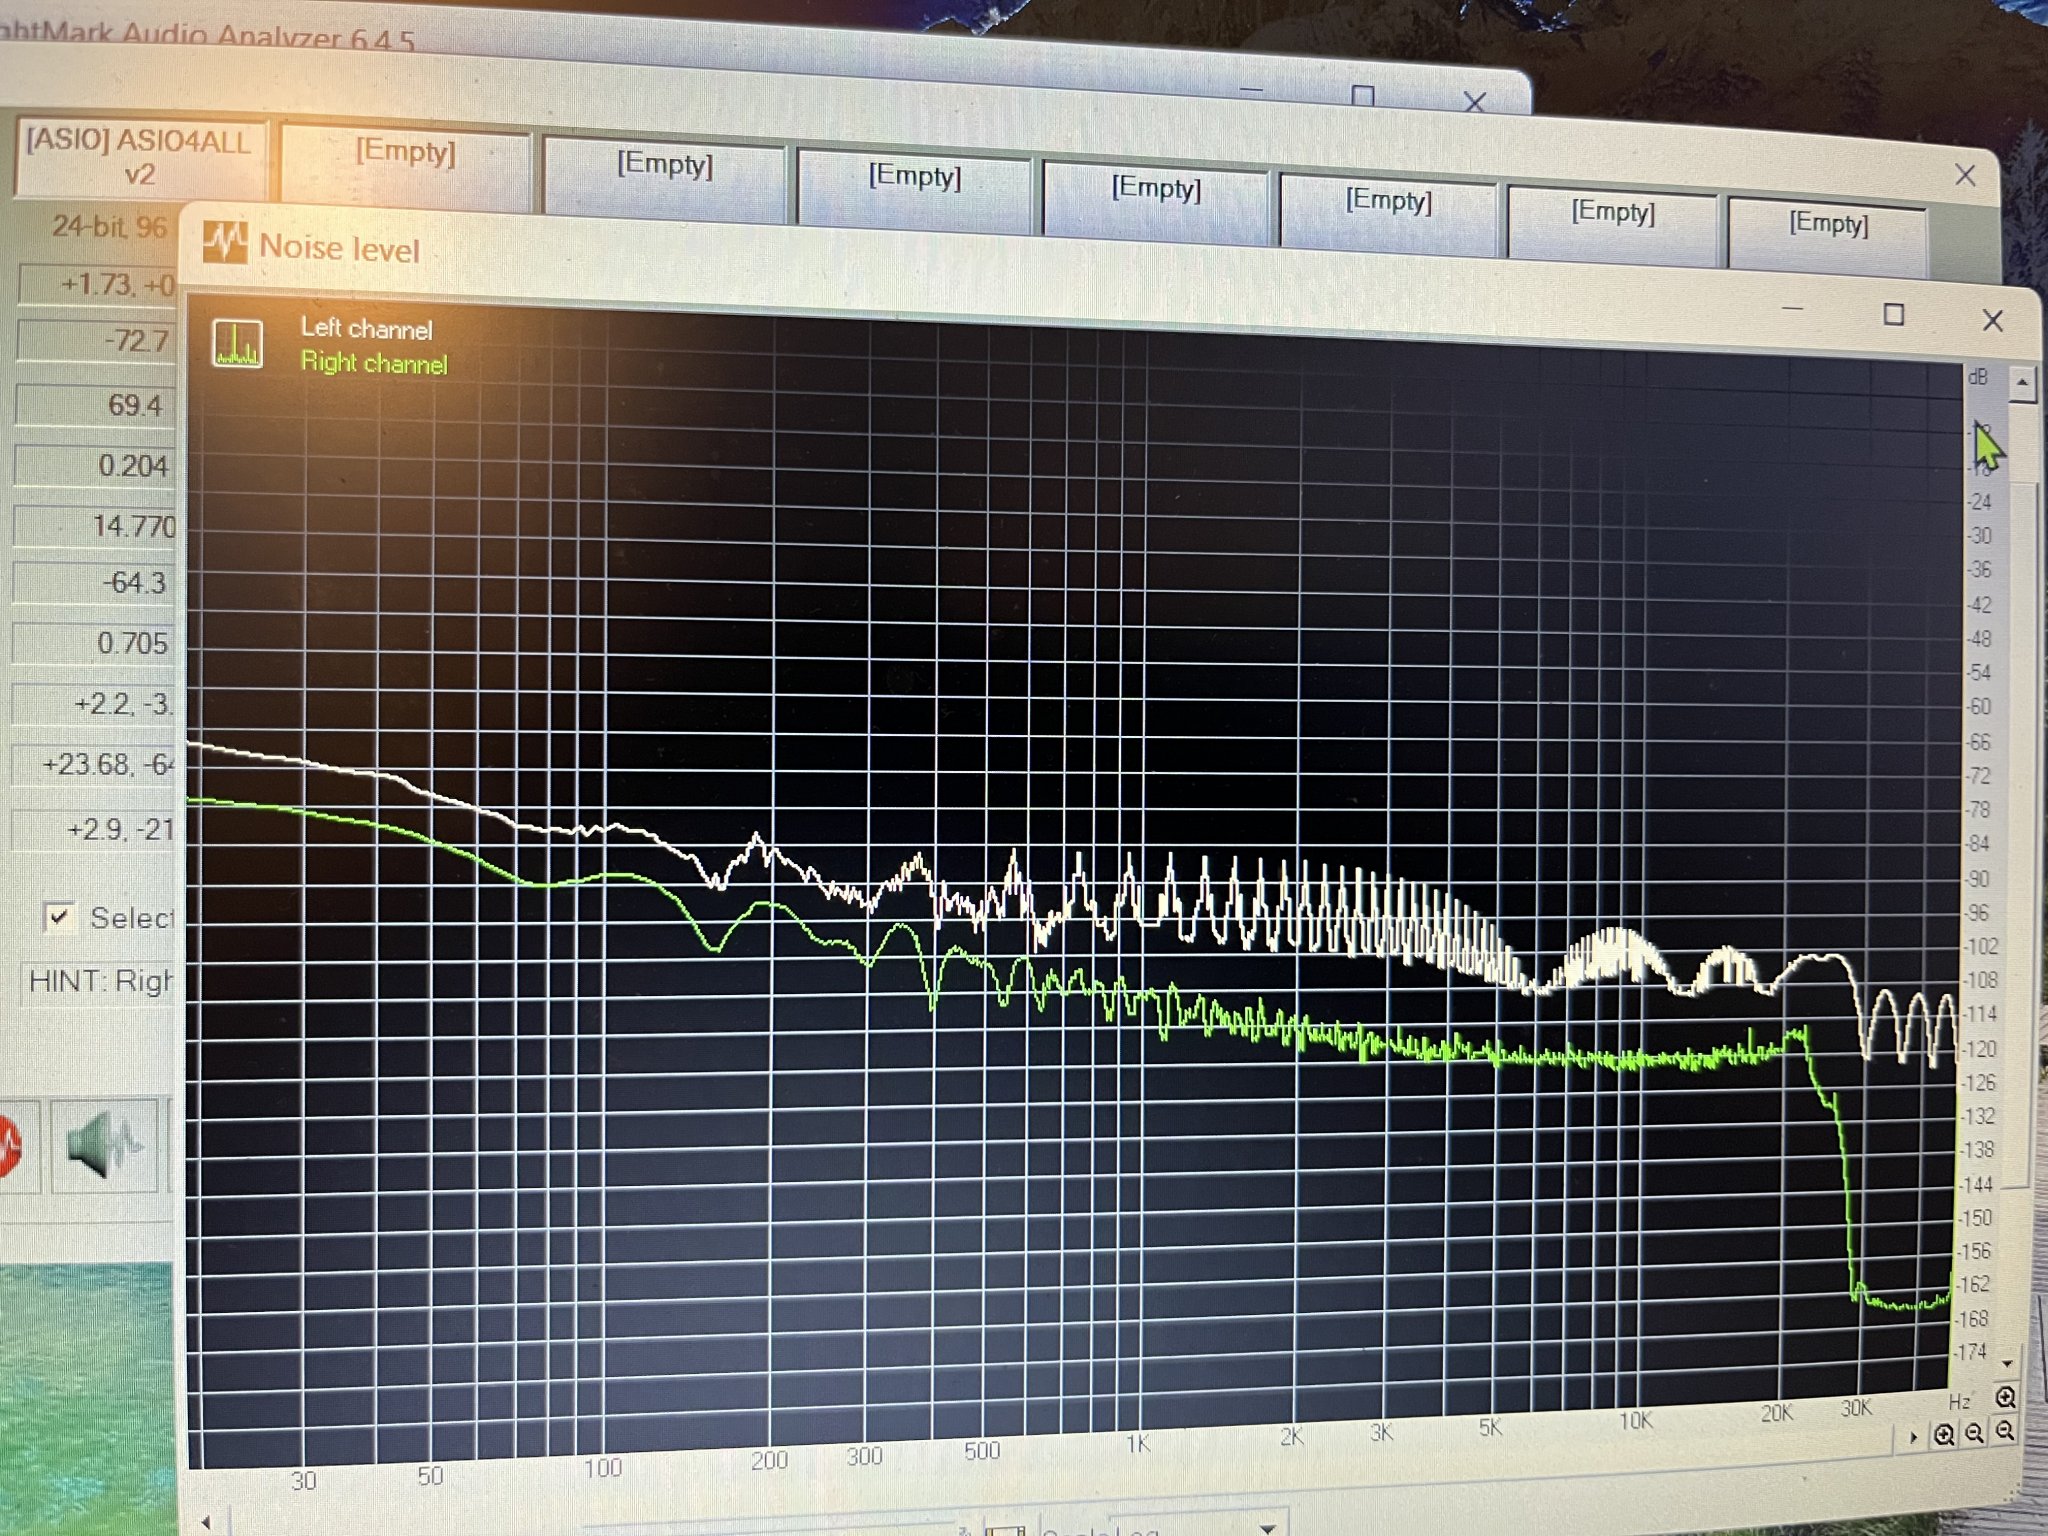Close the RightMark Audio Analyzer main window
Viewport: 2048px width, 1536px height.
tap(1474, 101)
